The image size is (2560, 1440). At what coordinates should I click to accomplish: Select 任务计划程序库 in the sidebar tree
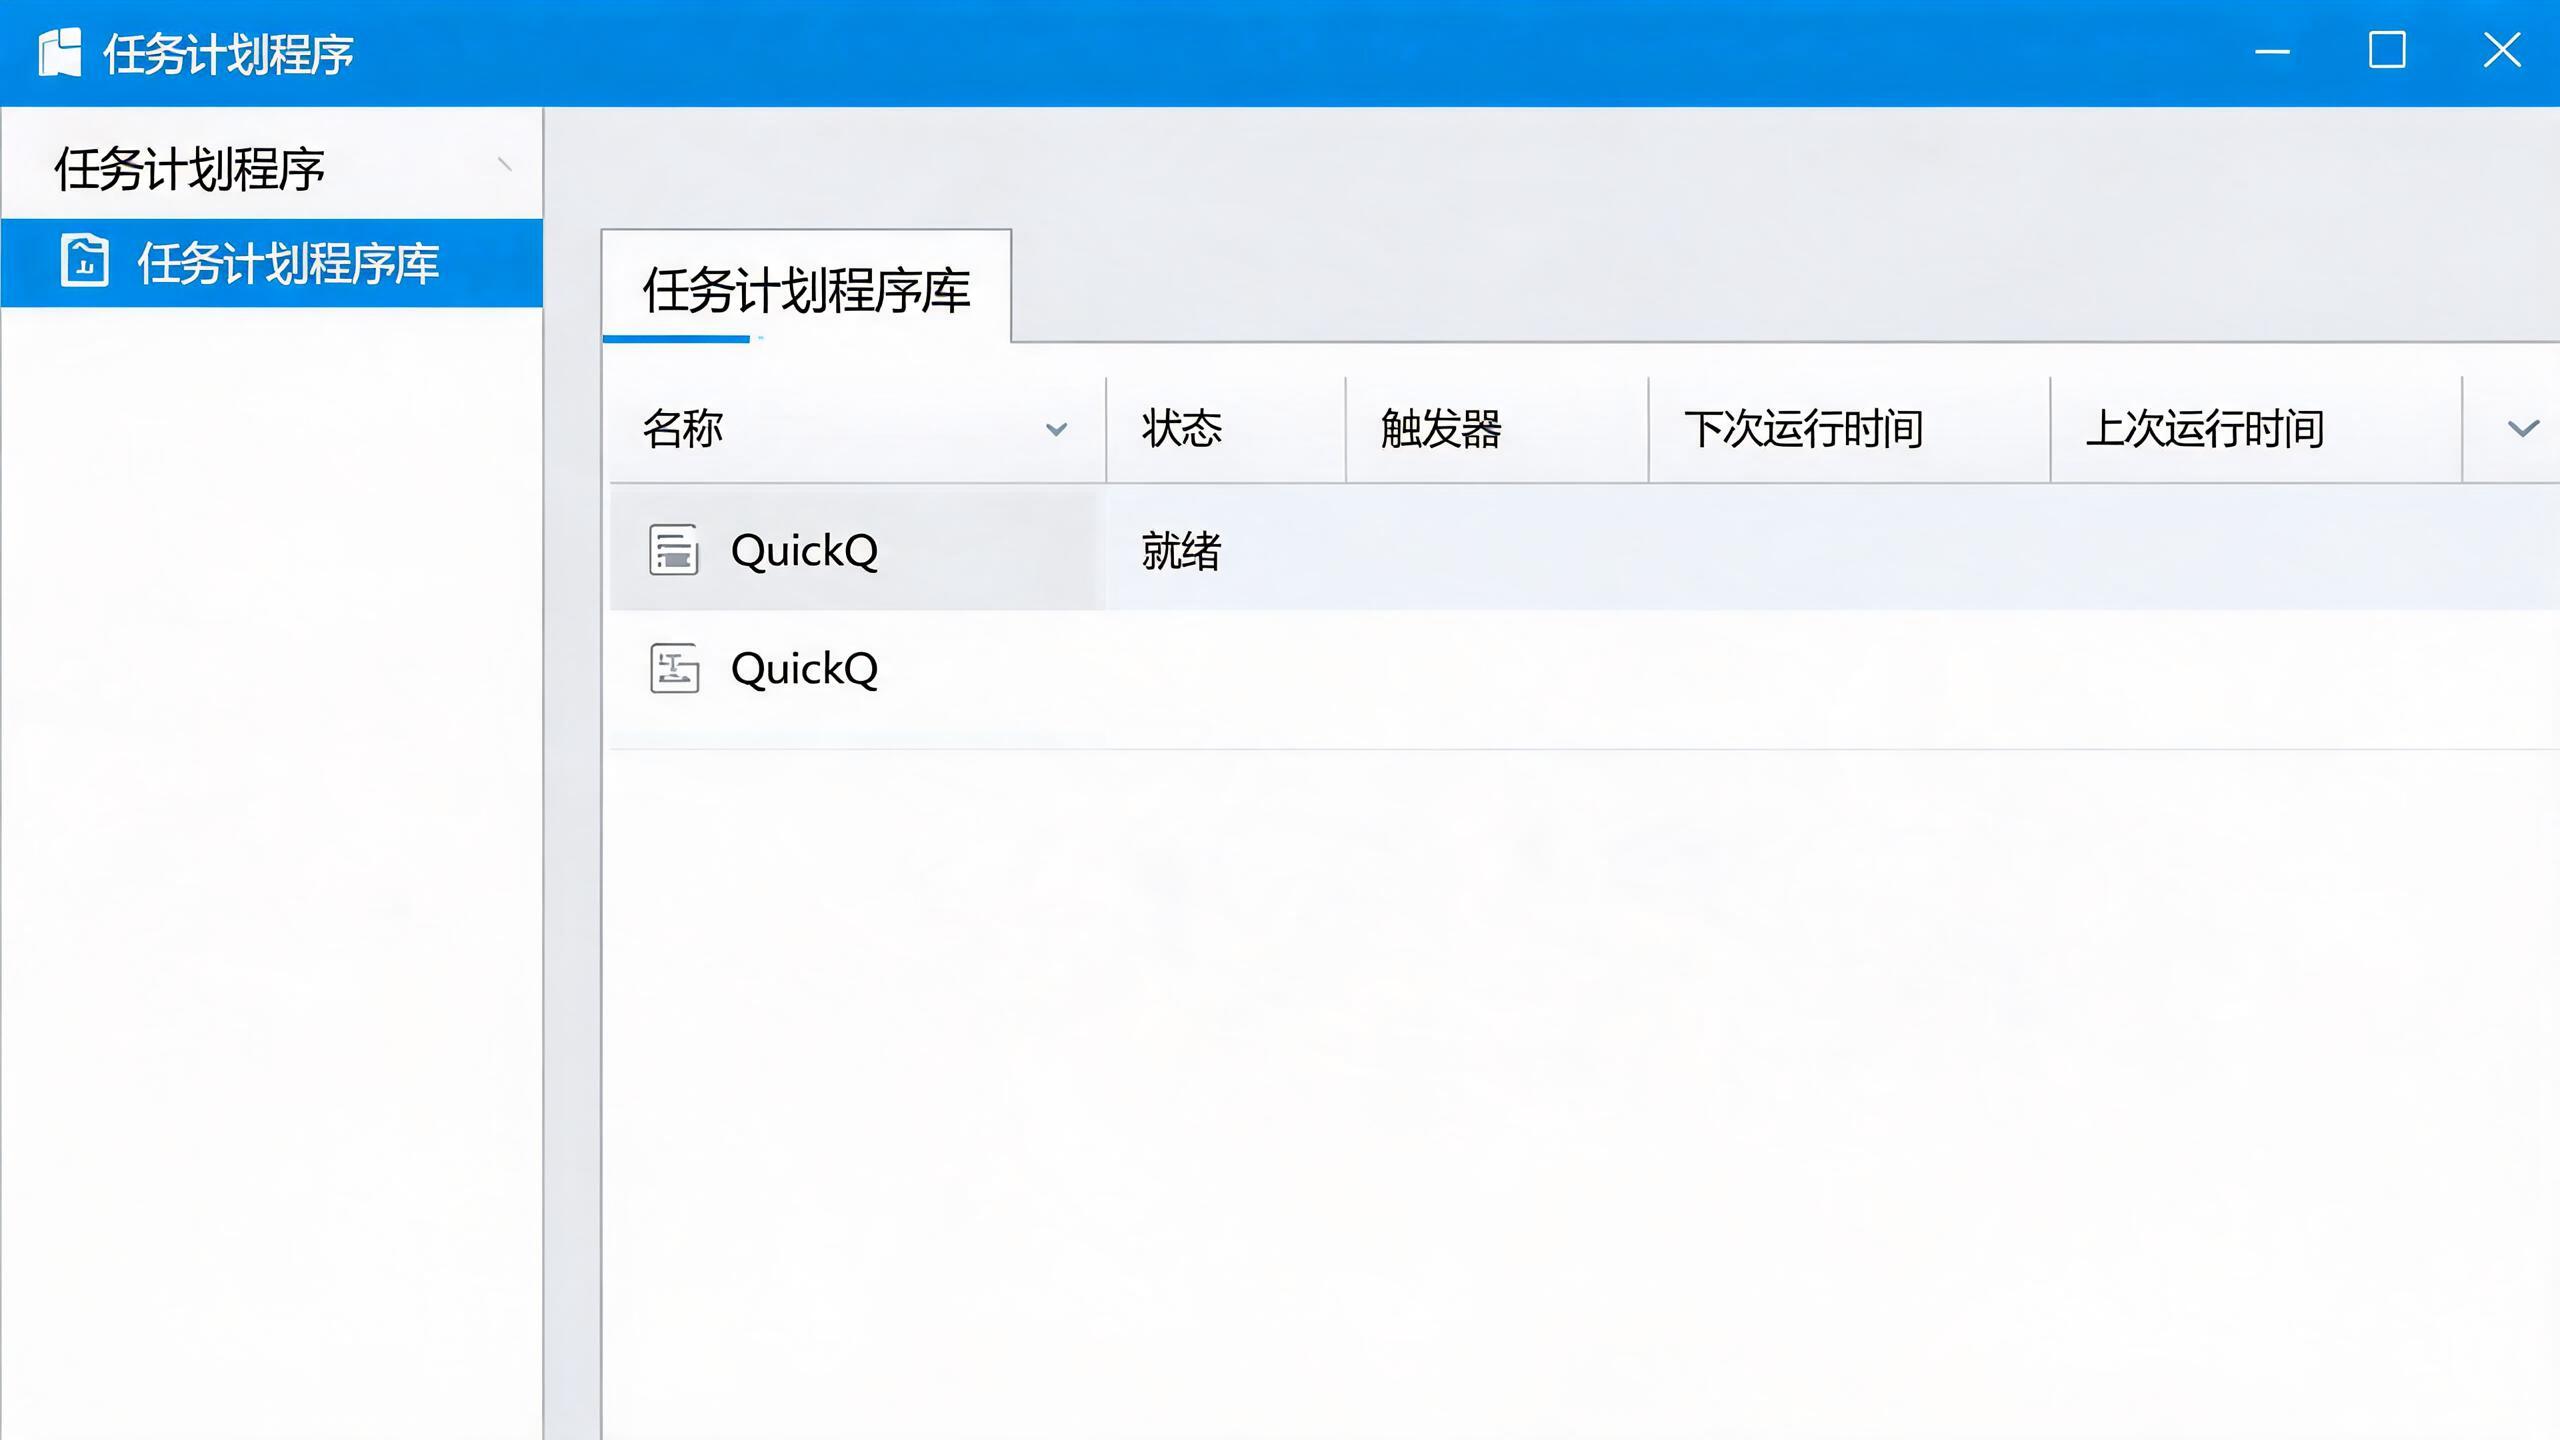point(272,263)
